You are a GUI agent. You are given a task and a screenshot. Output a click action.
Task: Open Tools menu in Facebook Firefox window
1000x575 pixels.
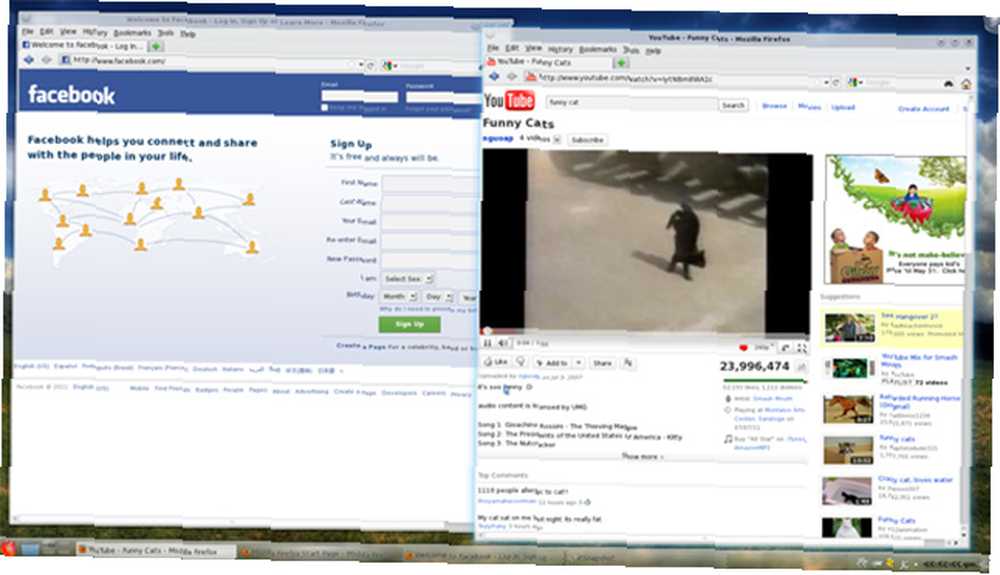pyautogui.click(x=166, y=33)
